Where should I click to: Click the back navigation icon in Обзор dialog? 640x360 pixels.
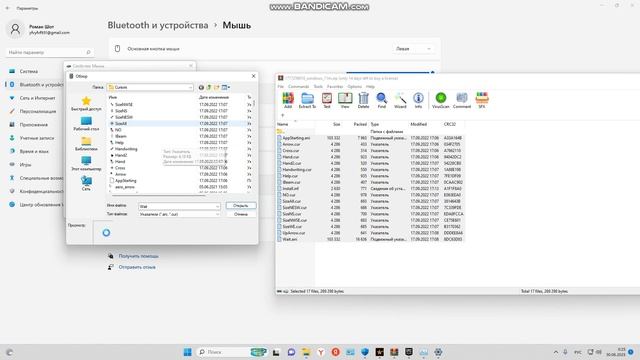201,87
